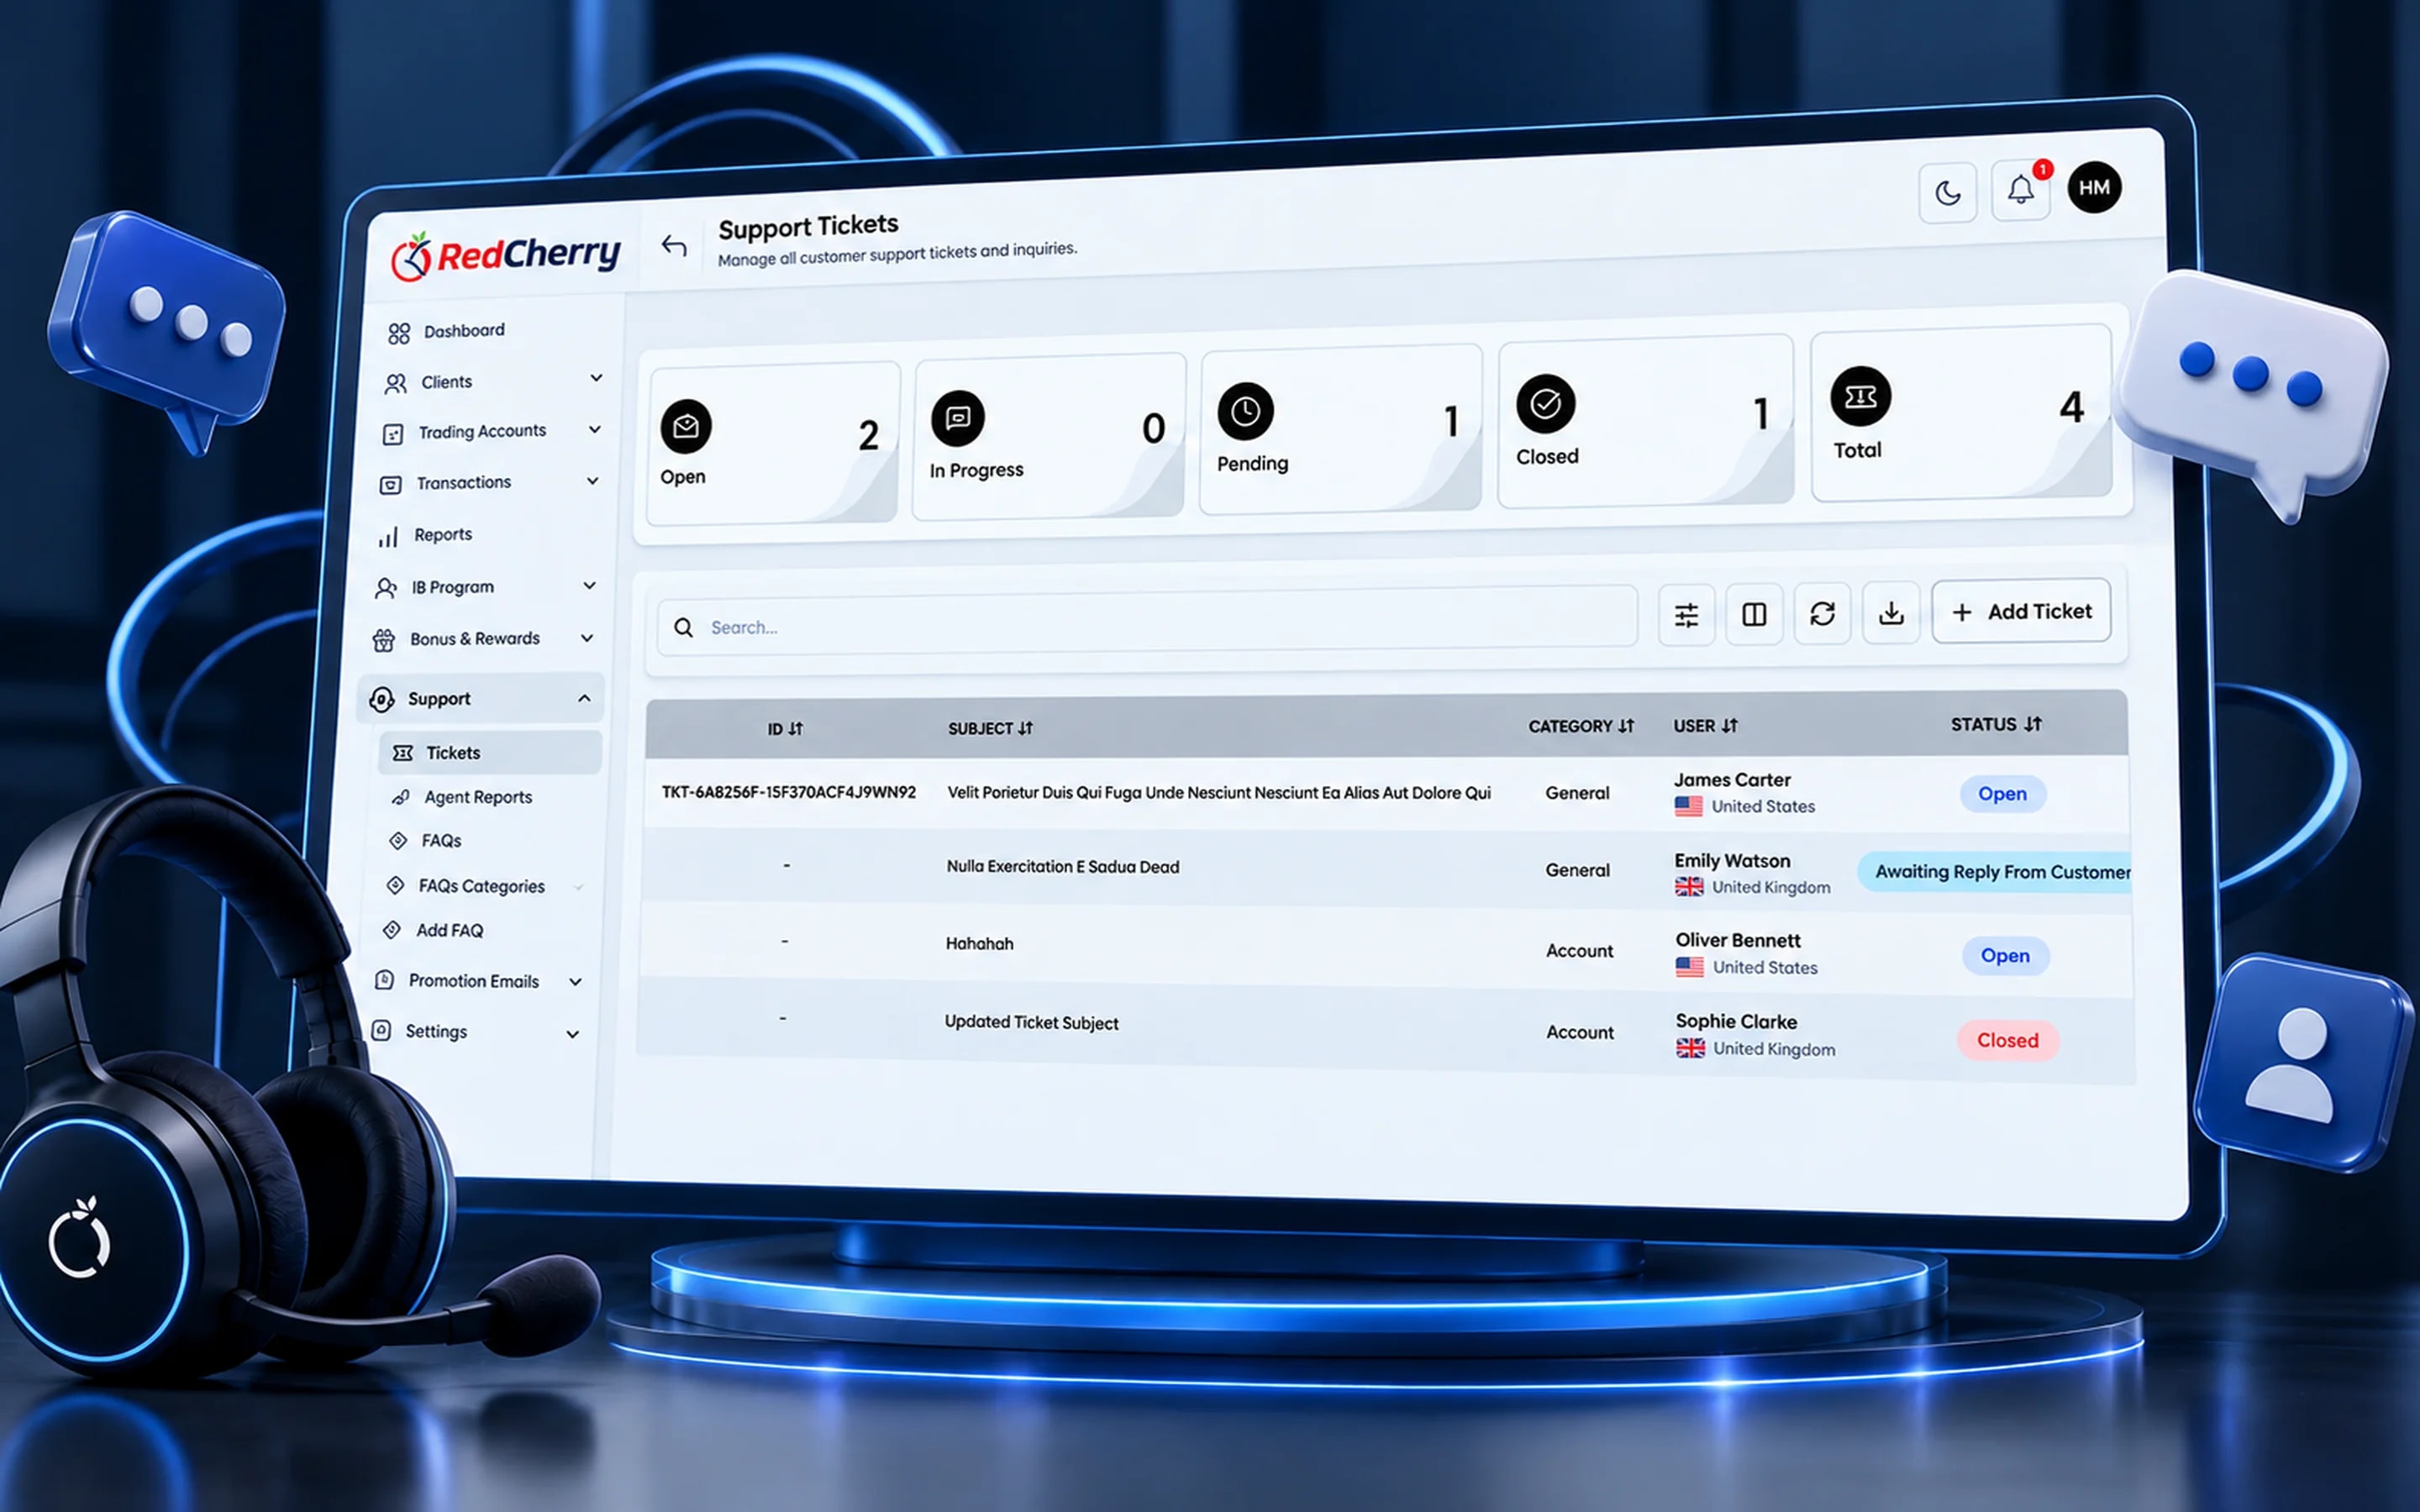Click the Add Ticket button

(x=2021, y=611)
